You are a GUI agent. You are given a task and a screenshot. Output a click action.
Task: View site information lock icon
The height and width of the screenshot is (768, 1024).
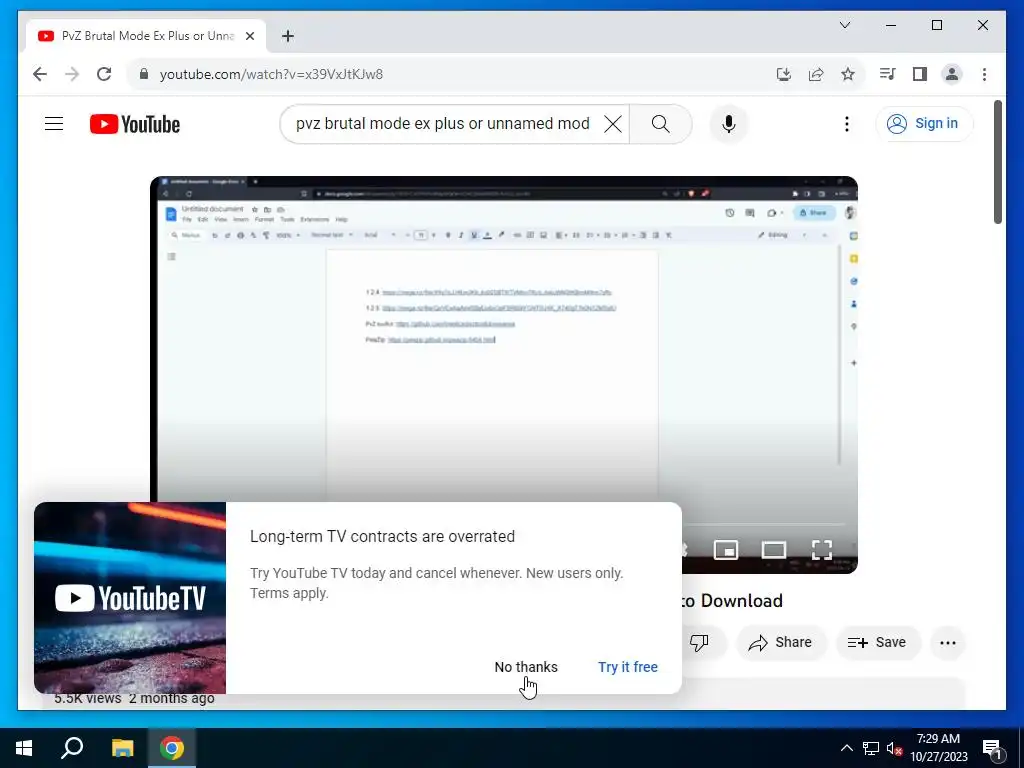click(144, 74)
